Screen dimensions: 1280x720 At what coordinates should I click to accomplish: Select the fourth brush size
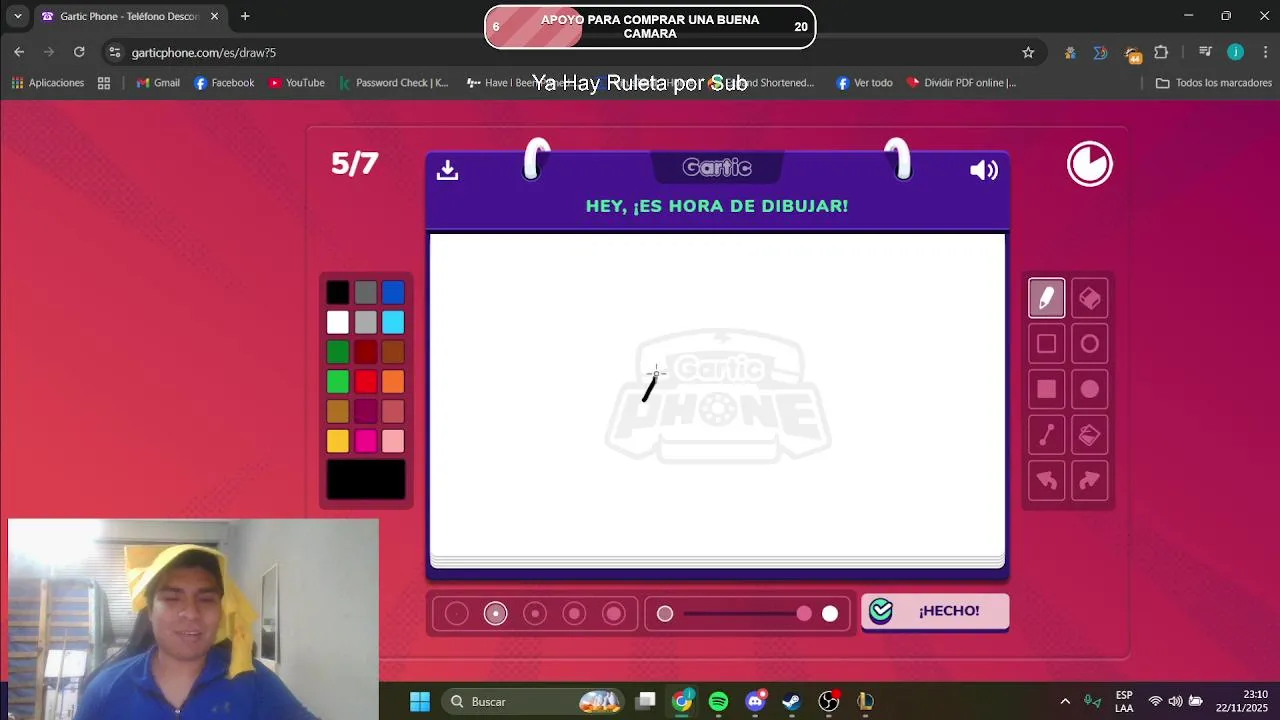click(x=574, y=614)
